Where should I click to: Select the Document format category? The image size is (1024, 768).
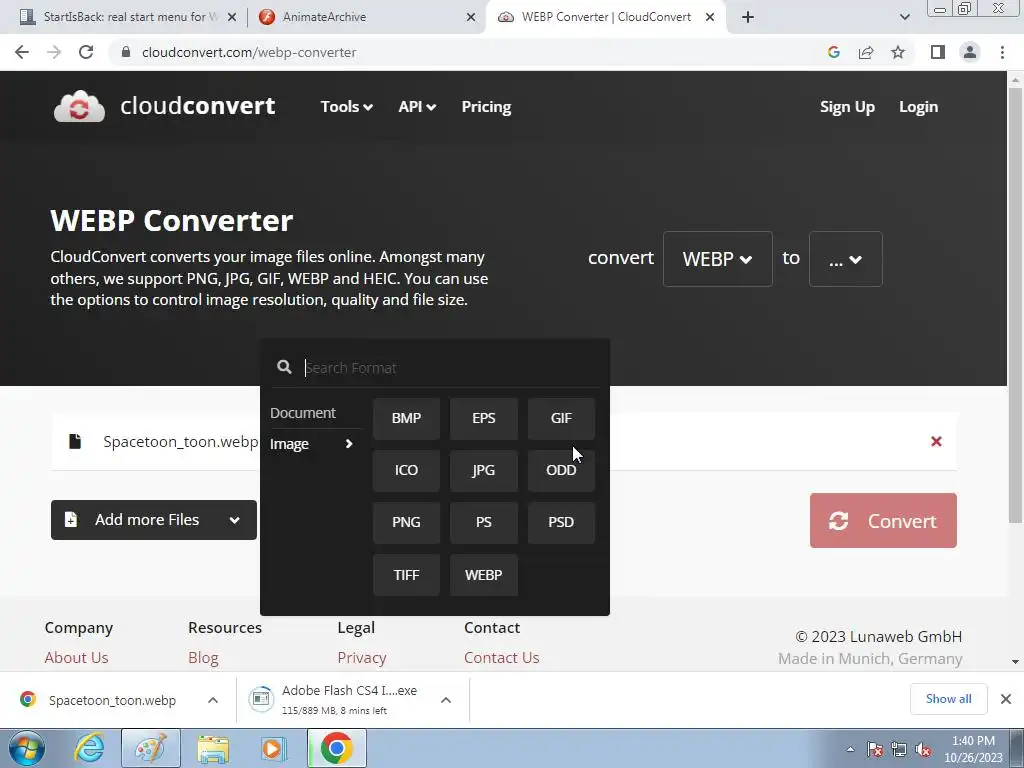[x=303, y=413]
